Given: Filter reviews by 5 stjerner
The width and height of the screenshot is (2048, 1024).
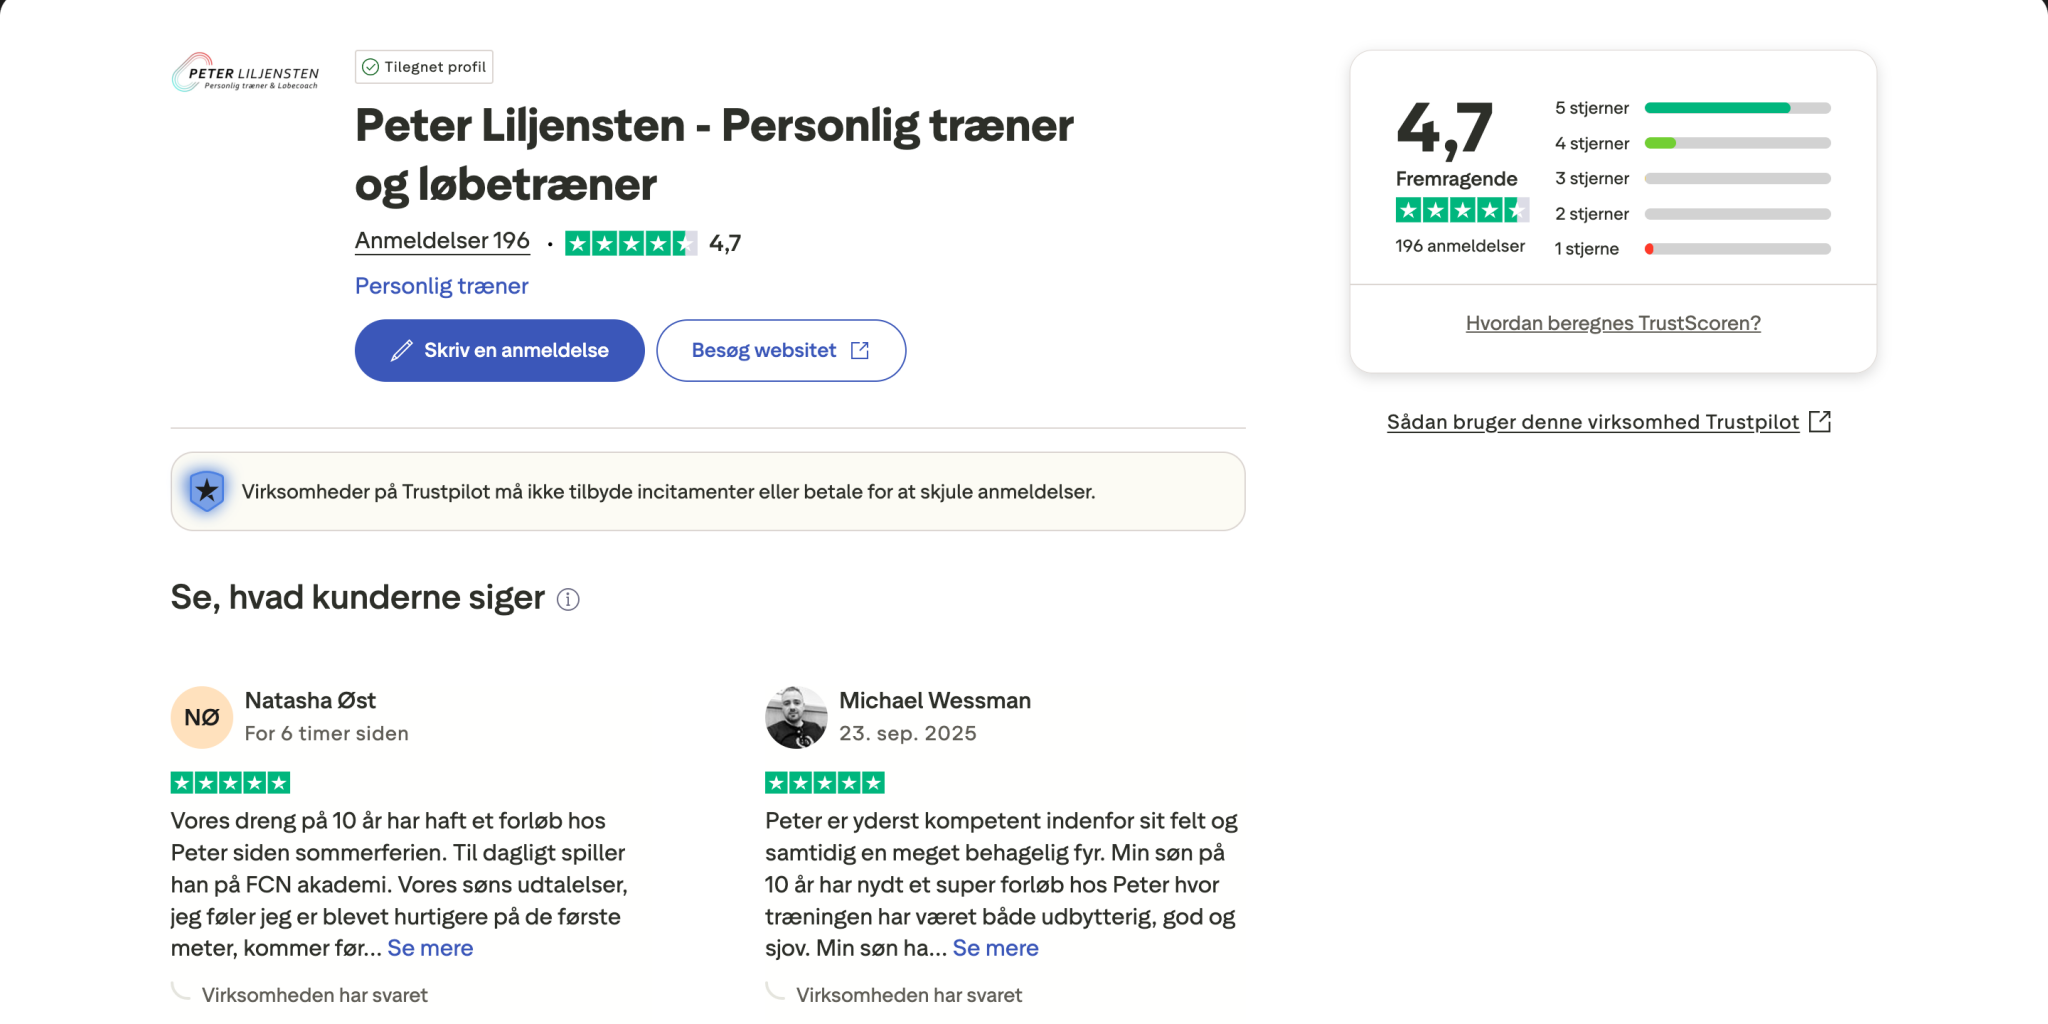Looking at the screenshot, I should (1692, 108).
